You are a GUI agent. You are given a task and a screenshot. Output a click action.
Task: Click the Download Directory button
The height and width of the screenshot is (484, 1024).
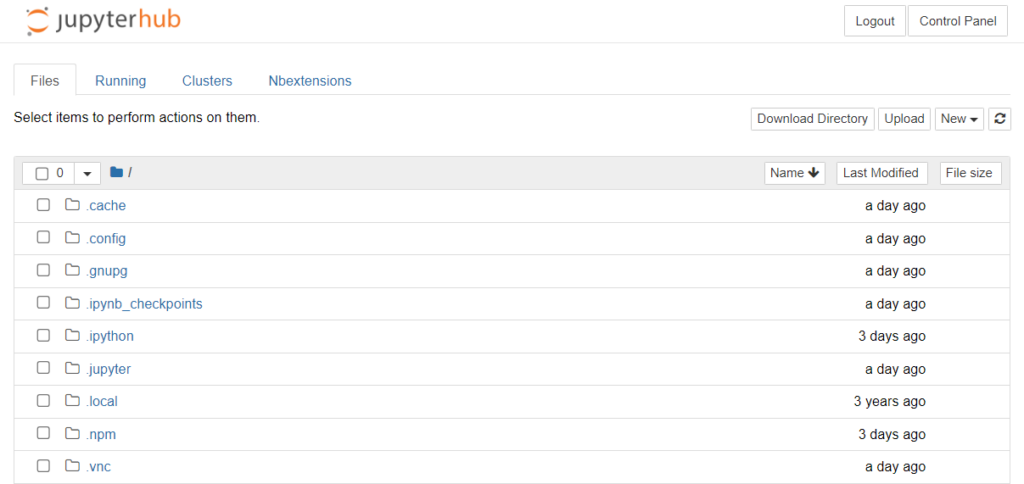pos(812,119)
